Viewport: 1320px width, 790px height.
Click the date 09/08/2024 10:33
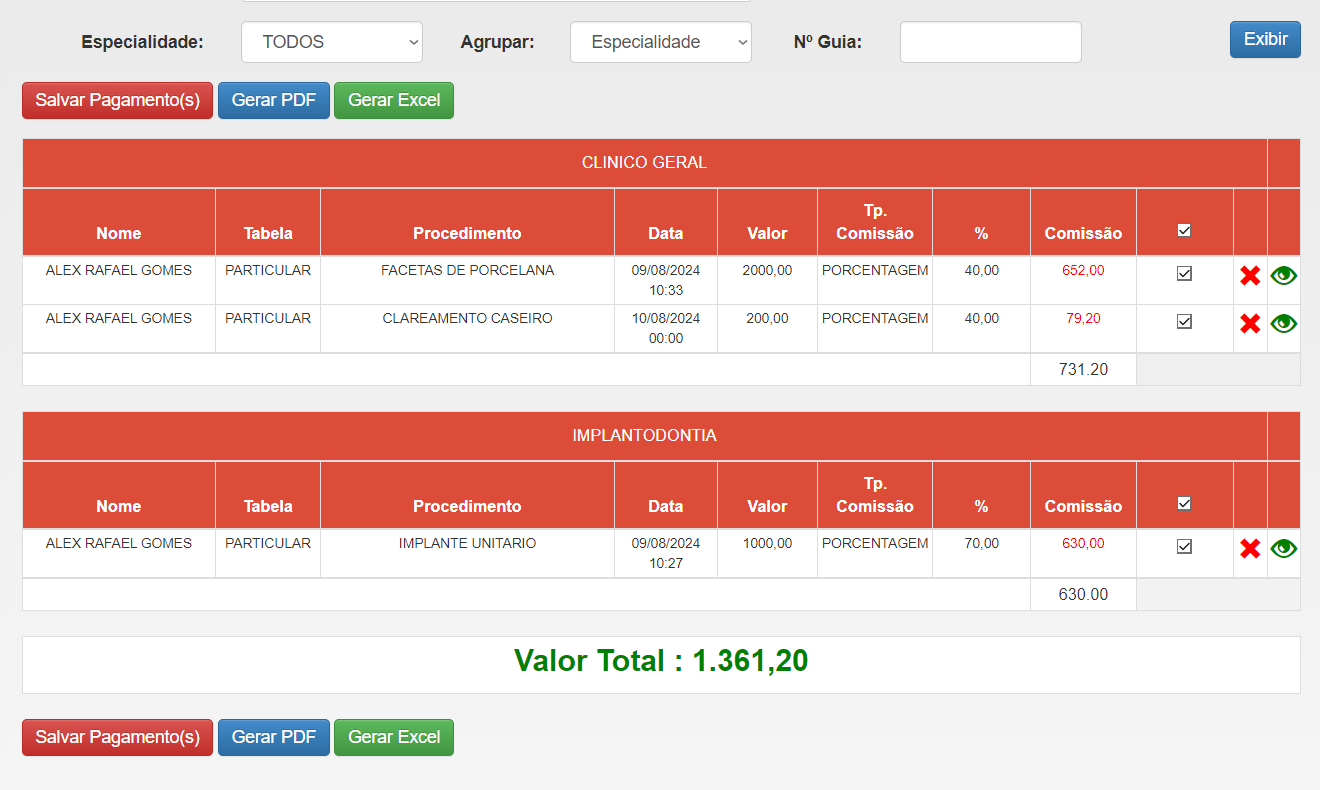666,281
